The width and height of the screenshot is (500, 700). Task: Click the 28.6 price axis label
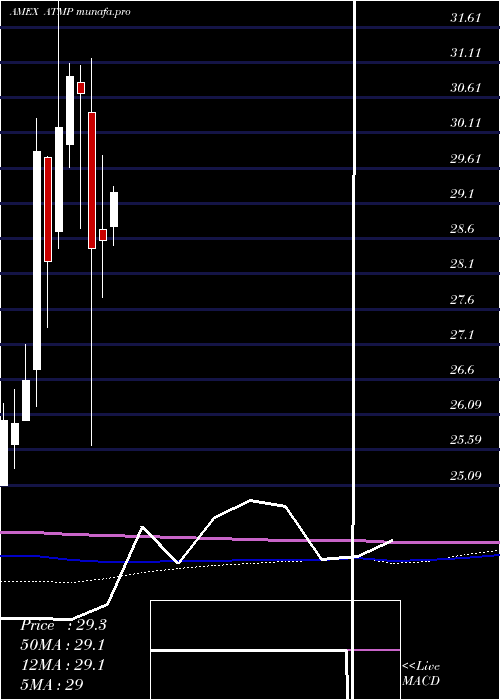coord(463,229)
